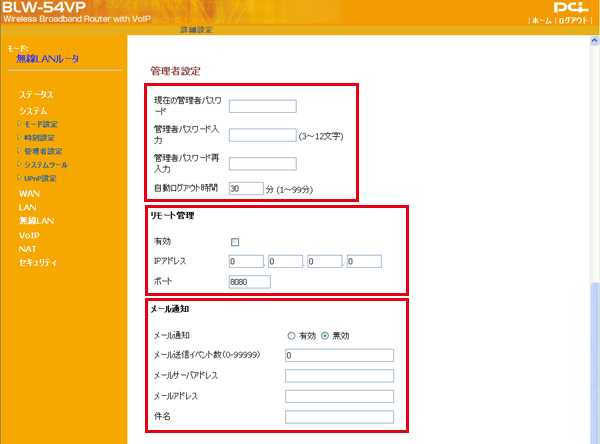Click first IPアドレス octet field

tap(246, 261)
